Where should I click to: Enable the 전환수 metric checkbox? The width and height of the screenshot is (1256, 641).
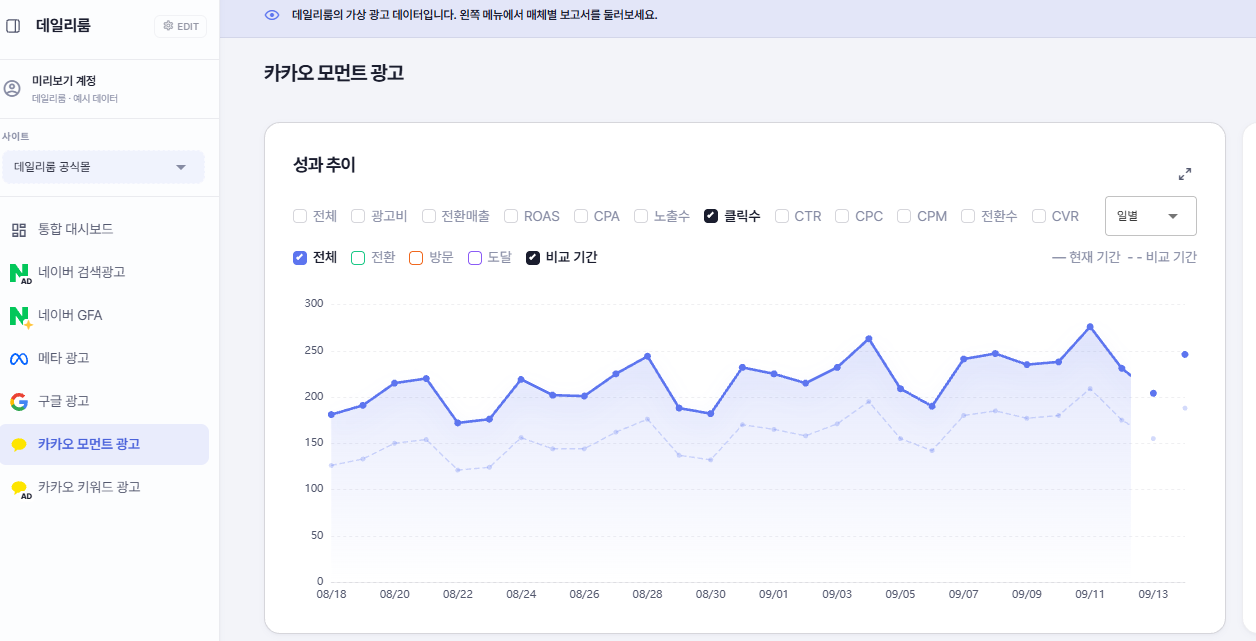pyautogui.click(x=968, y=216)
